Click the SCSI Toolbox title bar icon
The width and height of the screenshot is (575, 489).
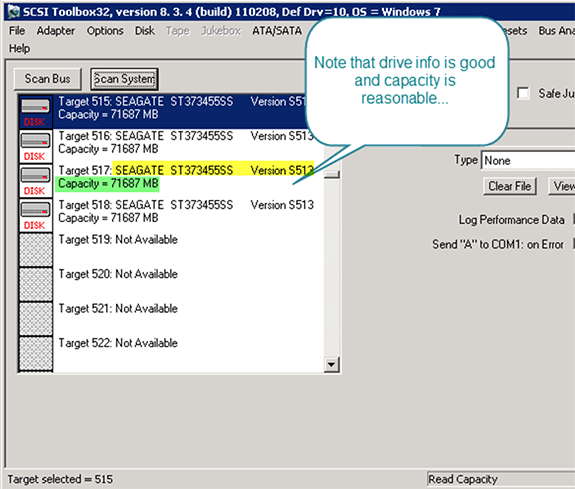click(x=14, y=11)
